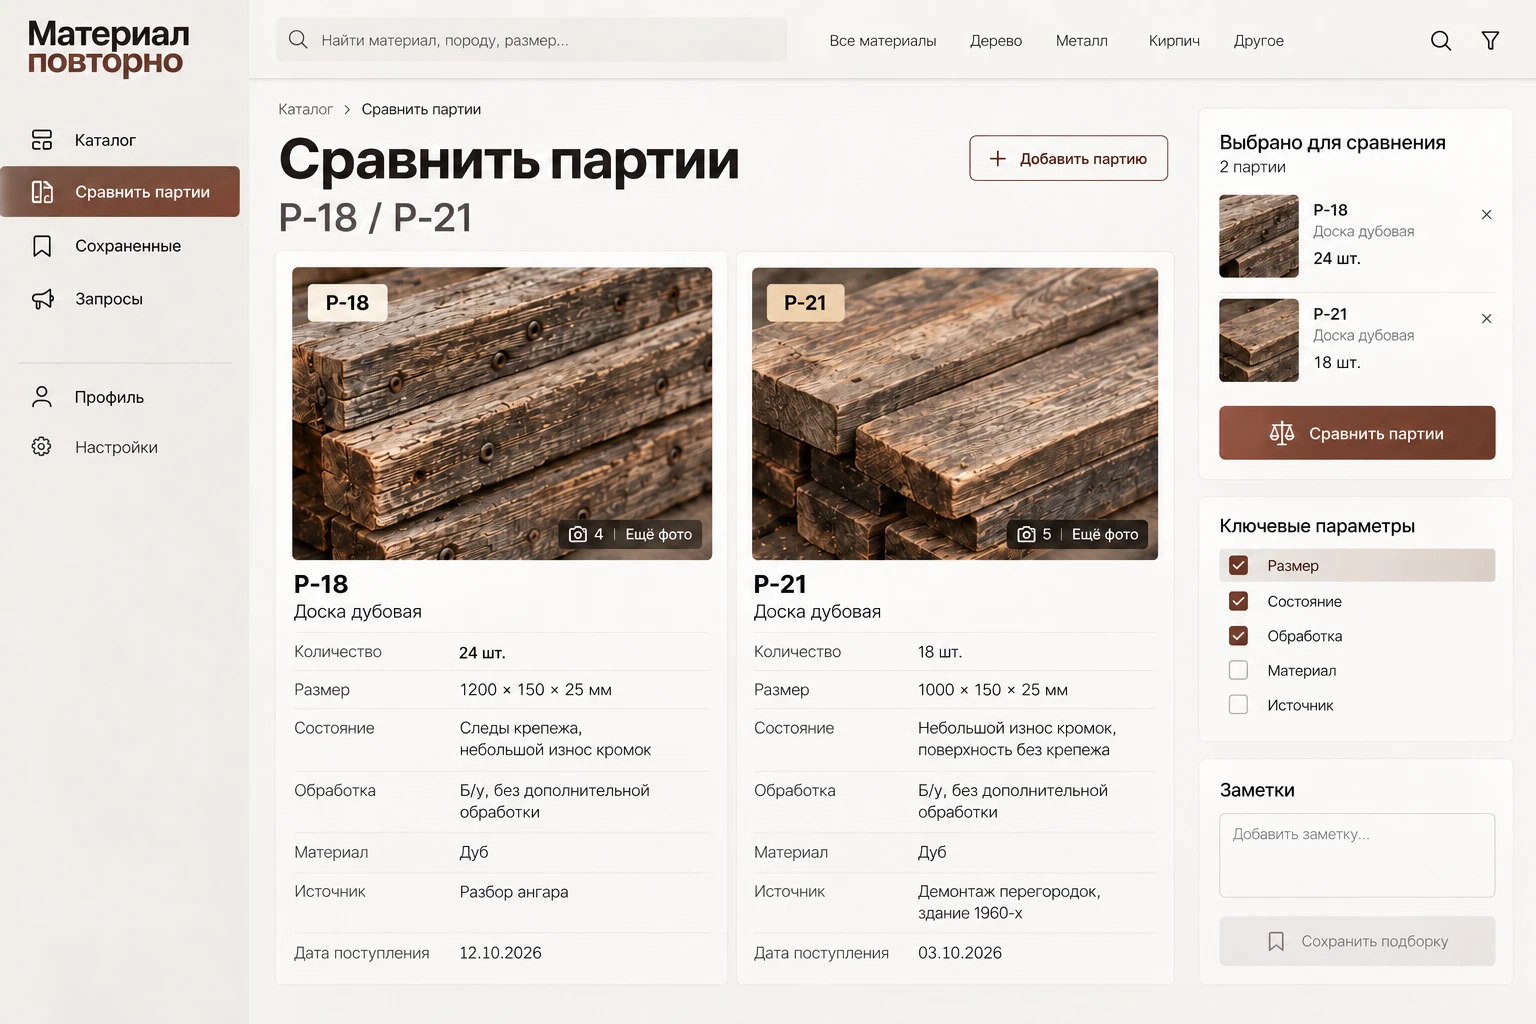
Task: Focus the Добавить заметку text area
Action: (1357, 855)
